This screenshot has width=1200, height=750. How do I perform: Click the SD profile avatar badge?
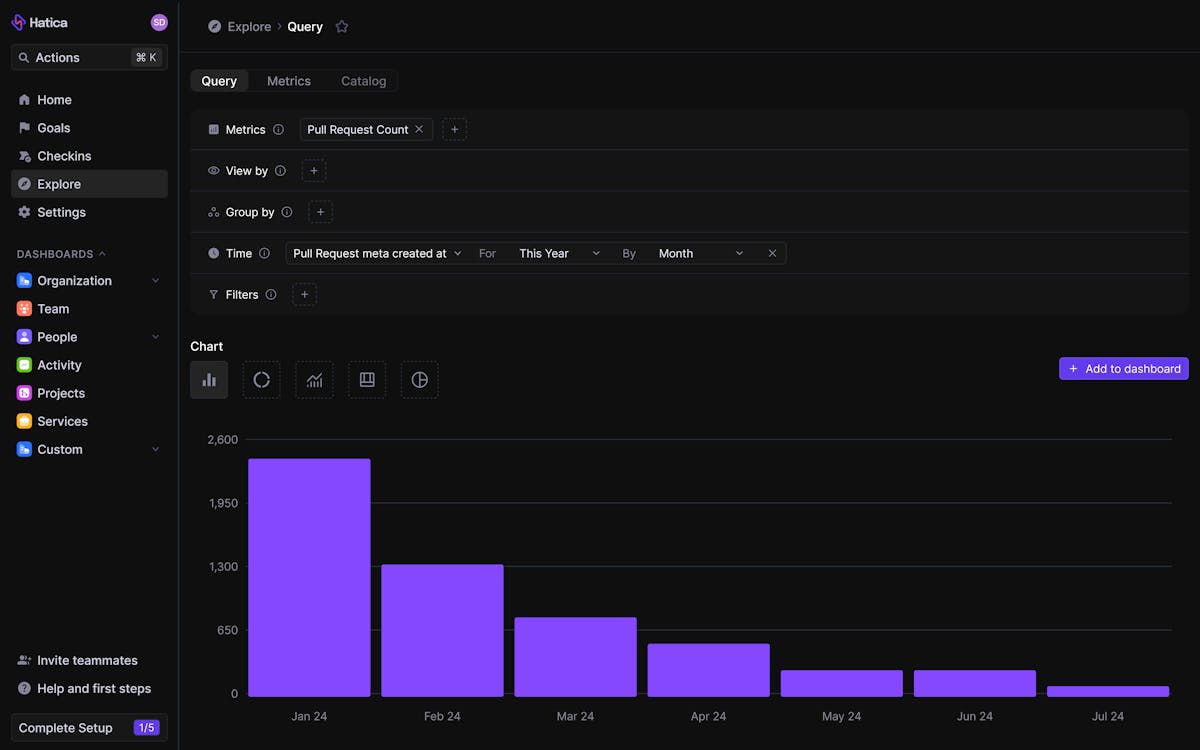(159, 21)
